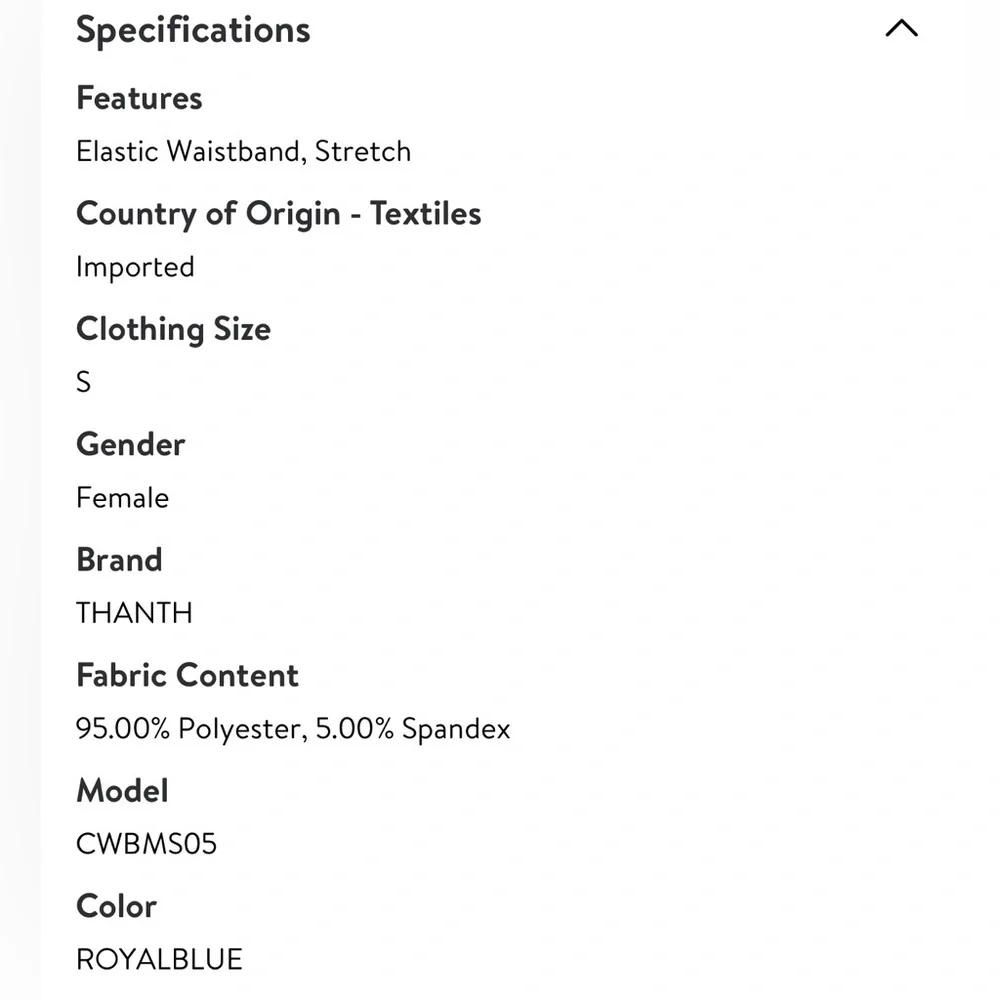This screenshot has width=1000, height=1000.
Task: Select the Fabric Content label
Action: click(x=188, y=675)
